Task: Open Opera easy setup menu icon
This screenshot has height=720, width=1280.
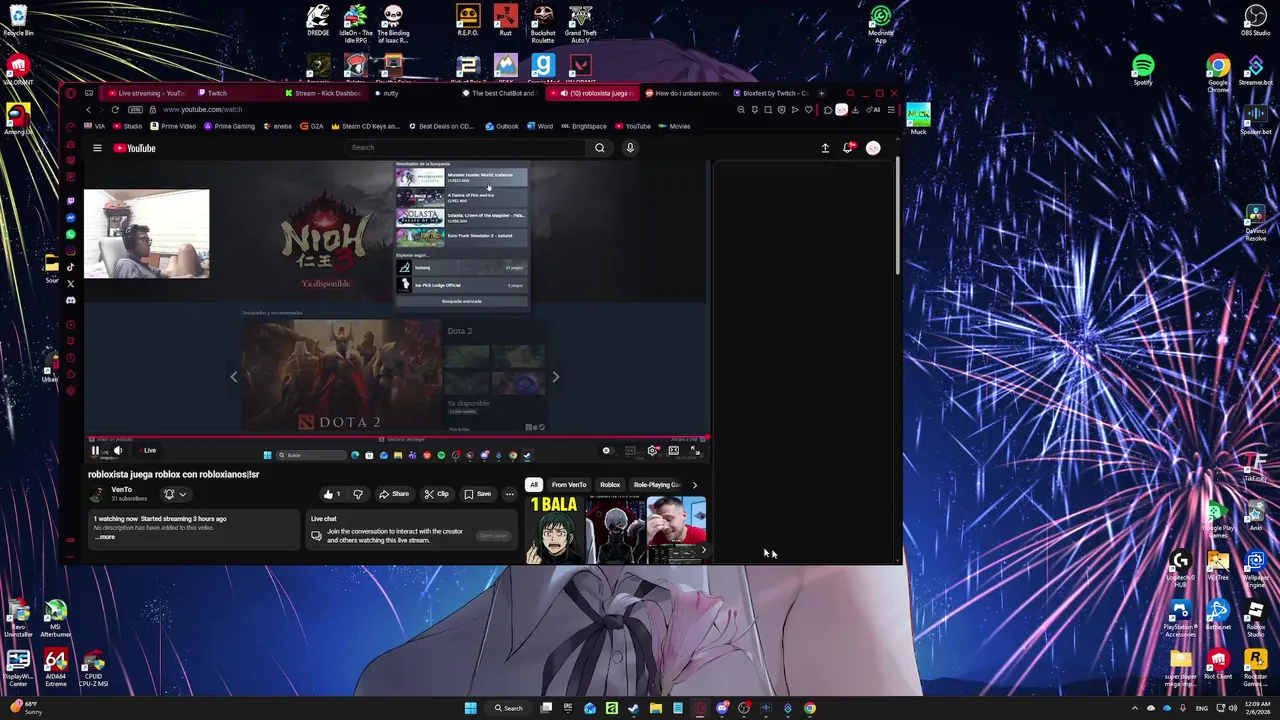Action: click(890, 109)
